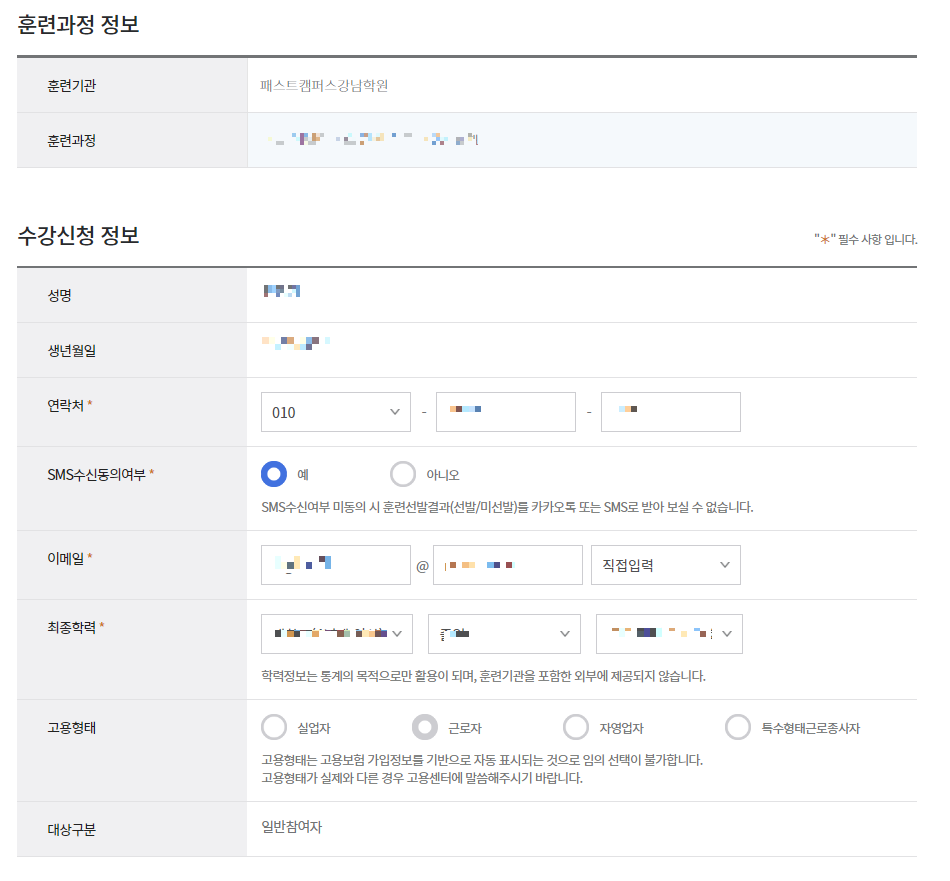The height and width of the screenshot is (881, 950).
Task: Open the phone prefix dropdown showing 010
Action: click(x=335, y=411)
